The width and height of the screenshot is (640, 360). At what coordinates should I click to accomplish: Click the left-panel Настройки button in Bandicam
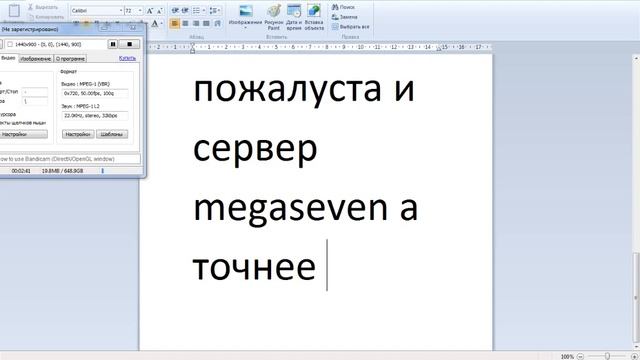click(23, 134)
